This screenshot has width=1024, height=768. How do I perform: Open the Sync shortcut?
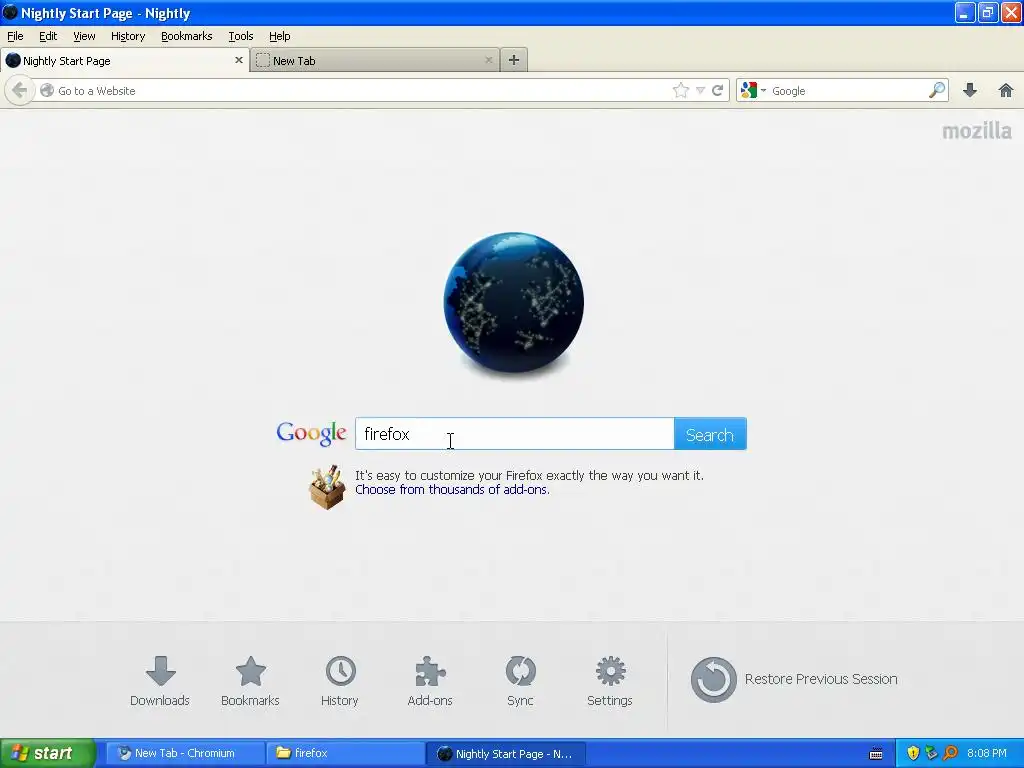click(520, 681)
